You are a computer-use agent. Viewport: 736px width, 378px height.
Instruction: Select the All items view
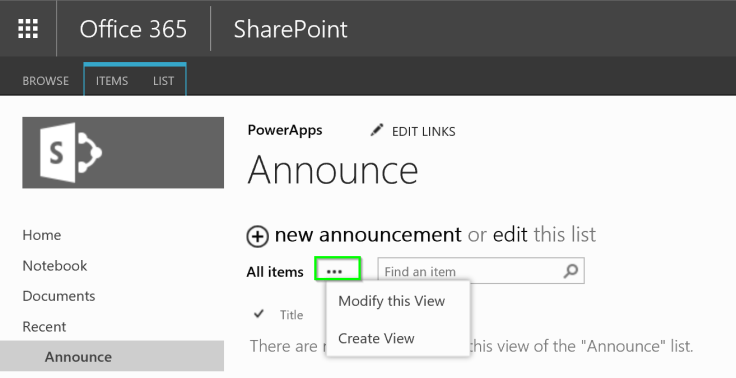(x=275, y=272)
